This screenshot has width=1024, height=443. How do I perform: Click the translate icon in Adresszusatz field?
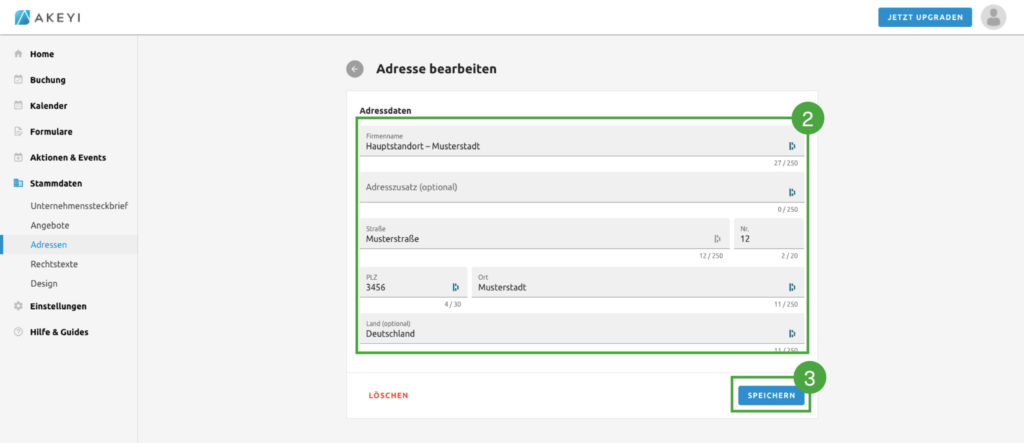coord(792,192)
